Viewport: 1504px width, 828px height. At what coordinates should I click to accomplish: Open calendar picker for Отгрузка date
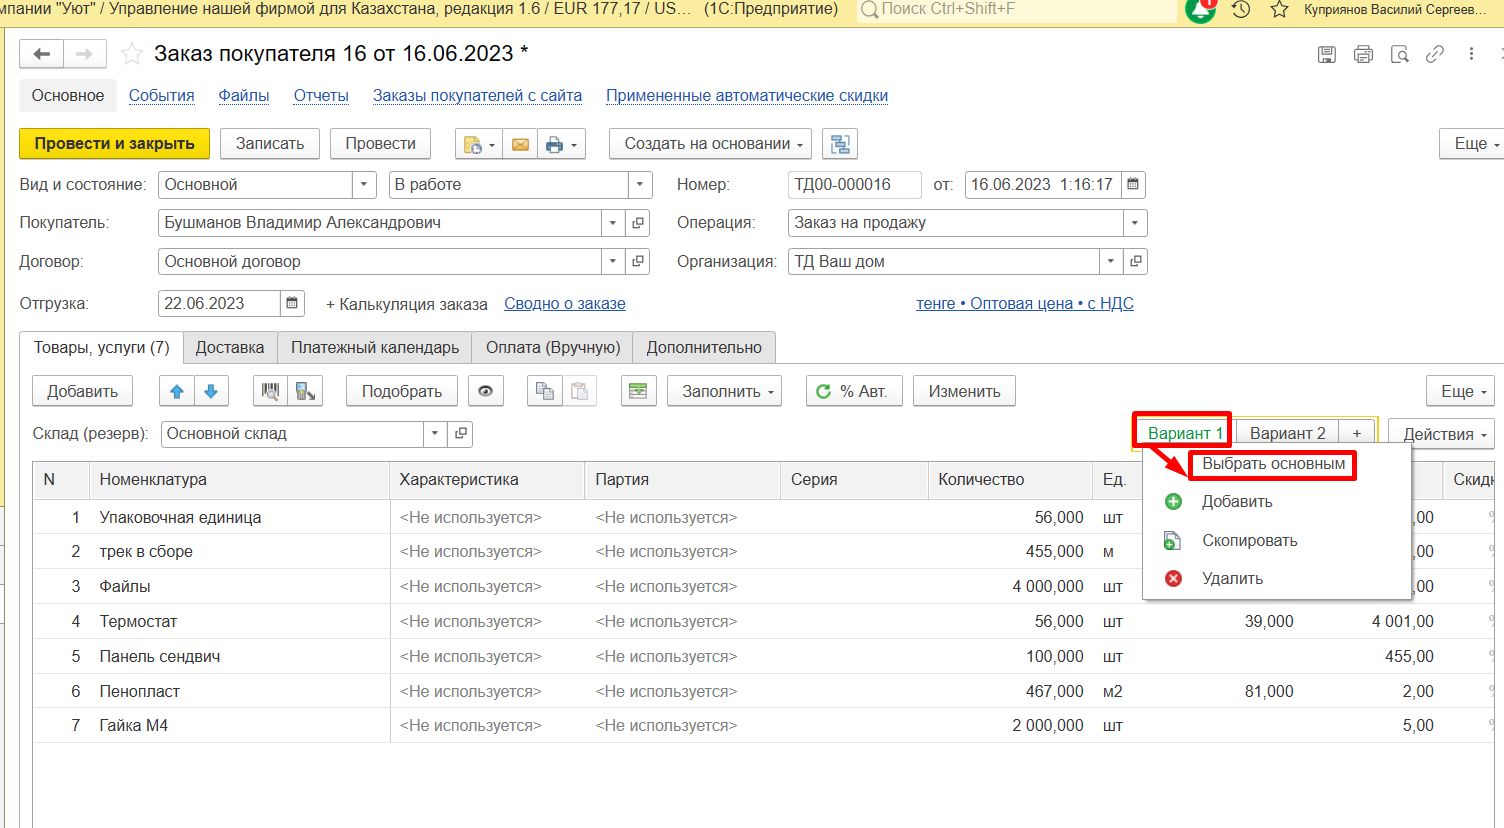[x=292, y=303]
